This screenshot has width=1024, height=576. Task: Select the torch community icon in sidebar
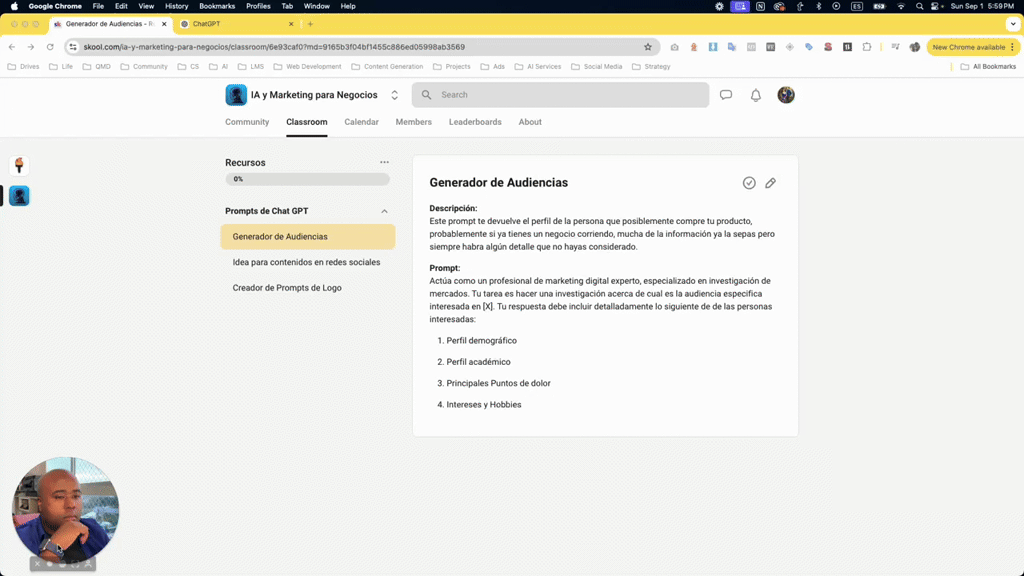click(x=19, y=165)
